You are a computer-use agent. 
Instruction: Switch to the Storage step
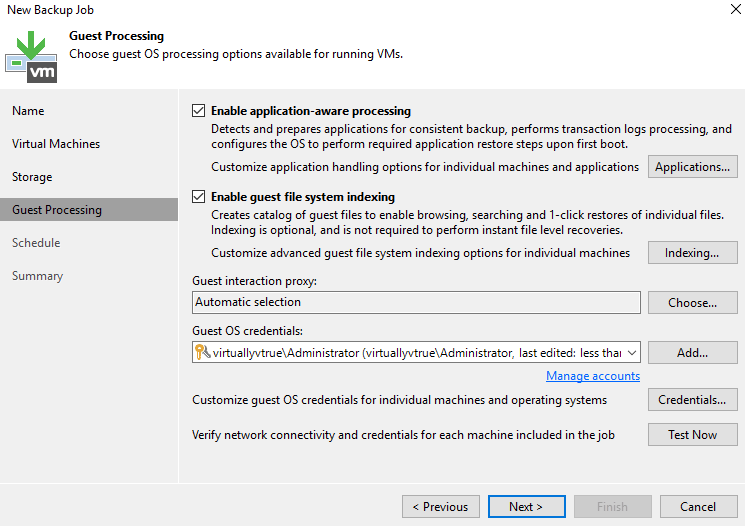coord(32,177)
